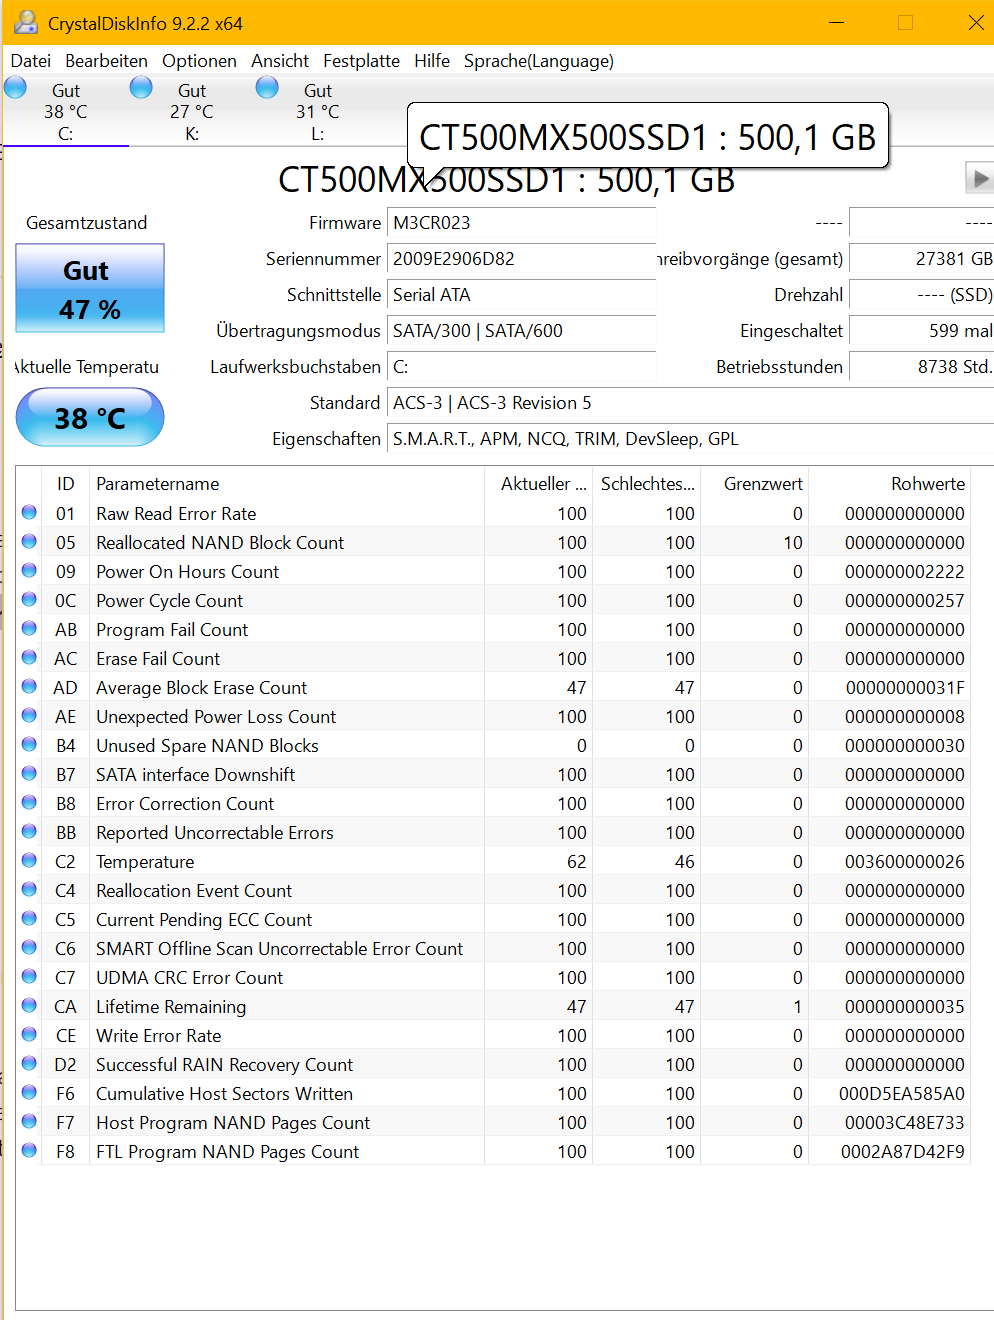Screen dimensions: 994x1320
Task: Click blue status dot for Raw Read Error Rate
Action: [29, 513]
